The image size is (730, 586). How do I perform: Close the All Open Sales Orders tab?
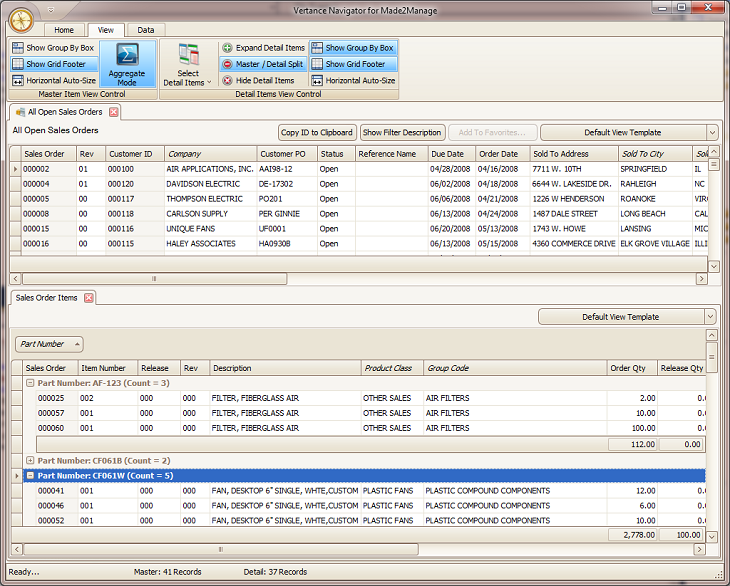click(x=114, y=112)
